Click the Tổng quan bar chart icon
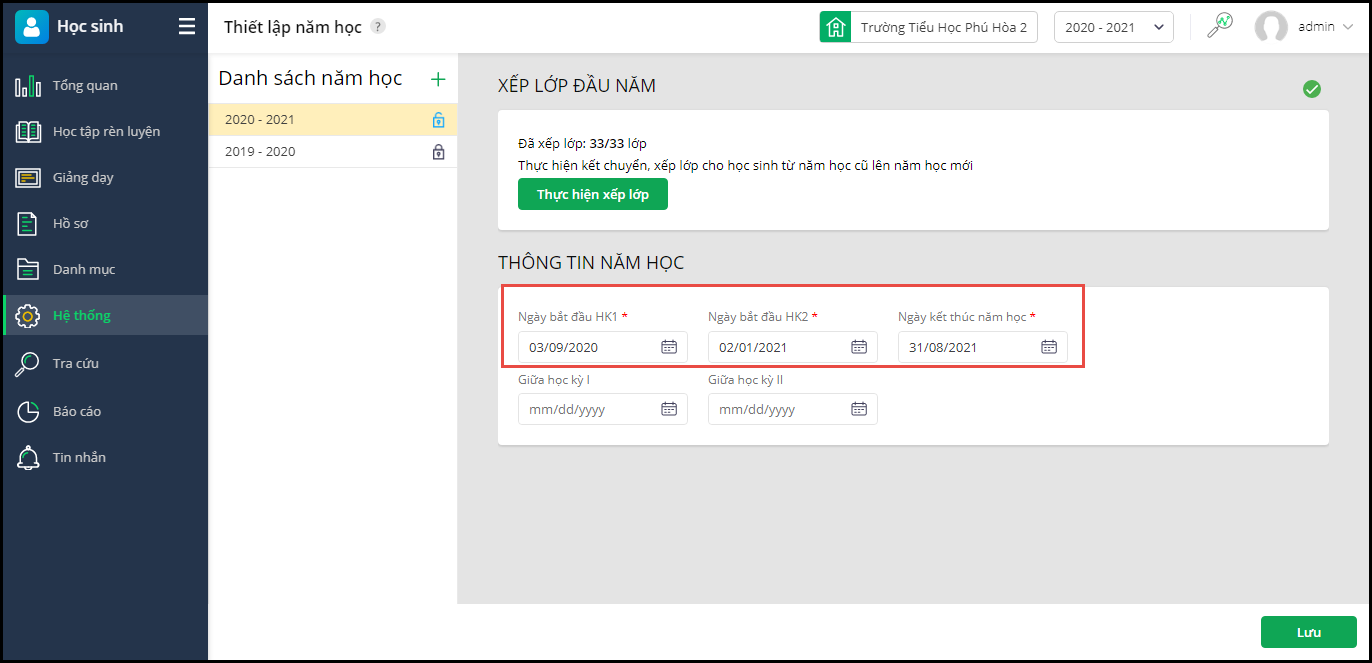 click(x=28, y=86)
